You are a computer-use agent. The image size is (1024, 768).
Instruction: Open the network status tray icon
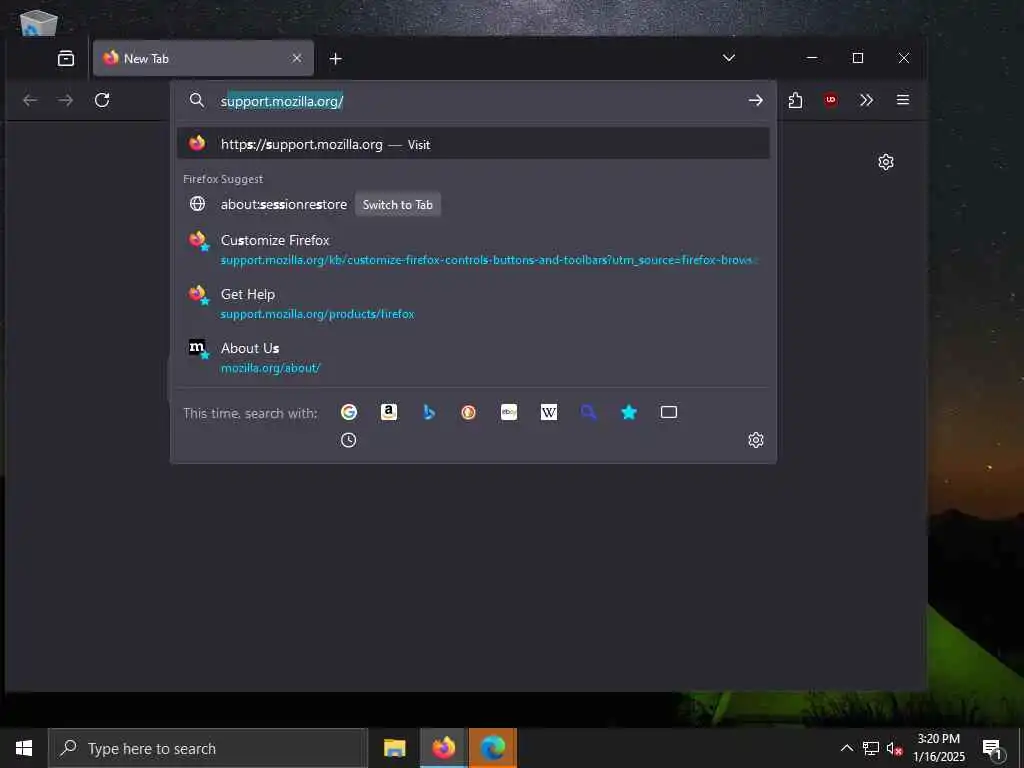point(871,748)
